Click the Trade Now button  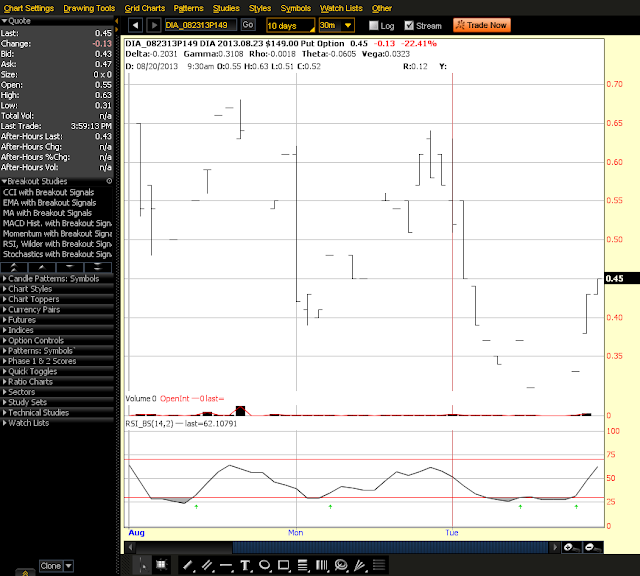pyautogui.click(x=482, y=25)
